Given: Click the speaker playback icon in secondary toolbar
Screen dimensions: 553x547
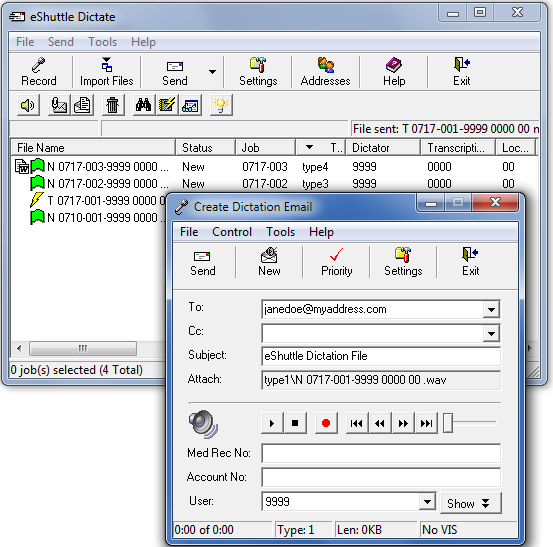Looking at the screenshot, I should click(x=28, y=105).
